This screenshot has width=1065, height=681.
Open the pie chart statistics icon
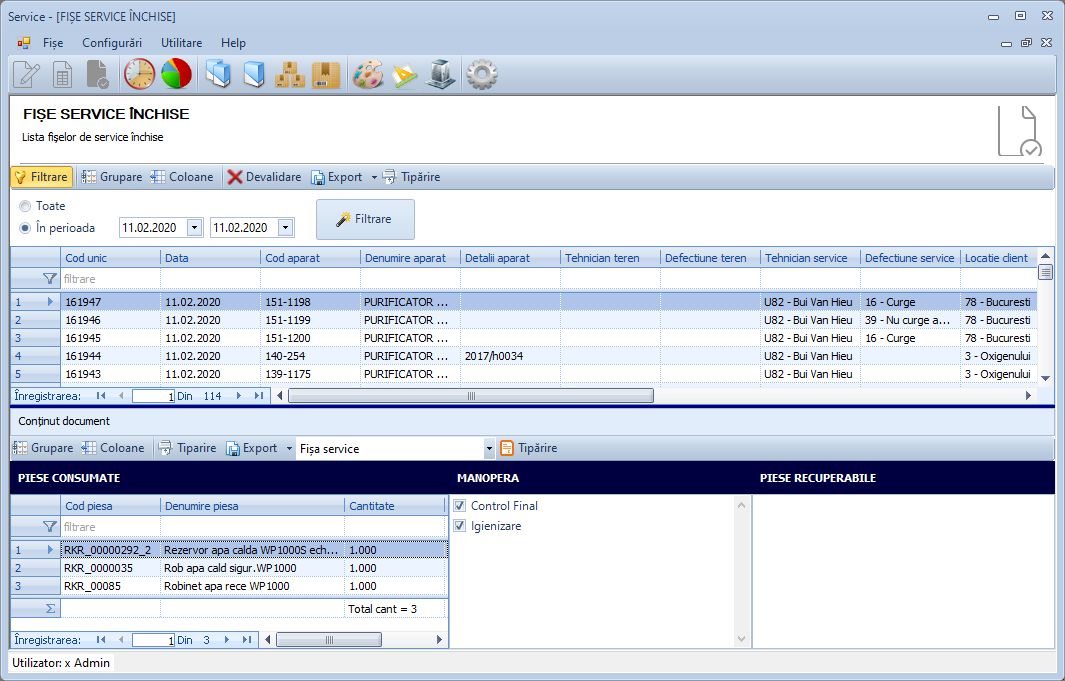tap(176, 74)
